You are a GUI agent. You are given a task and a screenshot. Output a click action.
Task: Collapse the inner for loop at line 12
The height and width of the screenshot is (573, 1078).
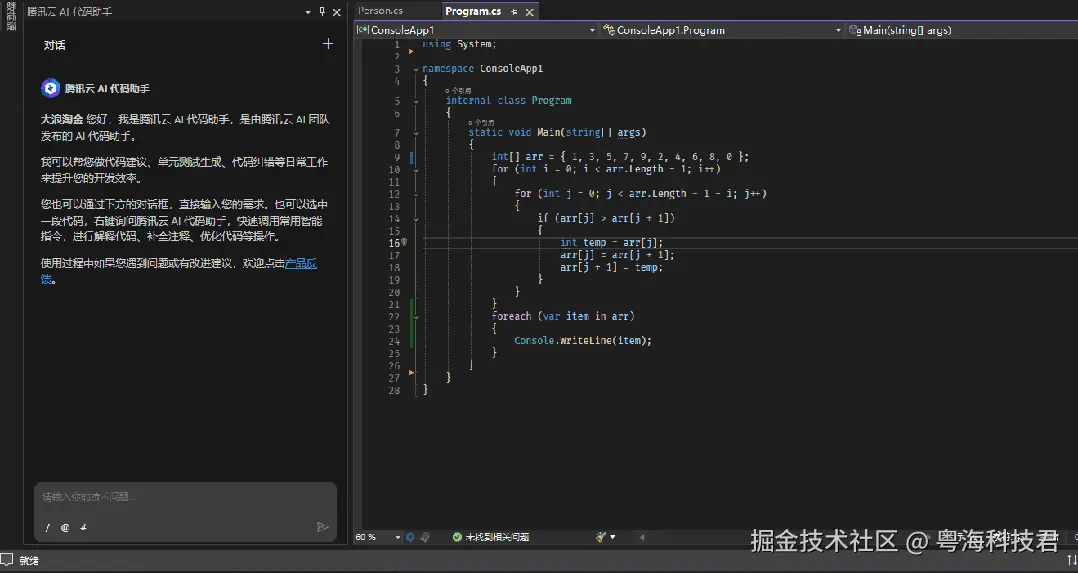pos(416,194)
